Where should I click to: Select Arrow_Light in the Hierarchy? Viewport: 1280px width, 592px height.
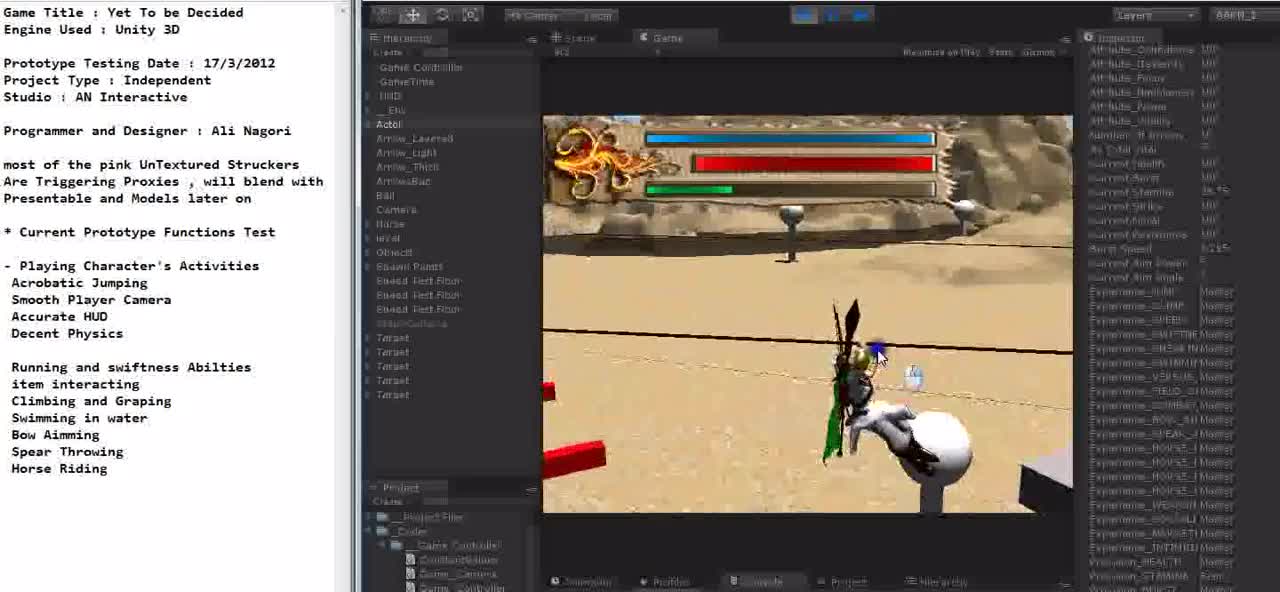406,153
